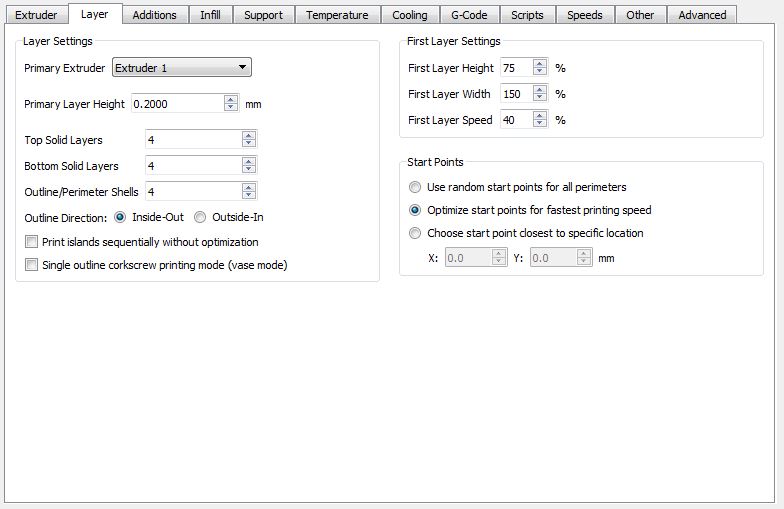Decrease Outline/Perimeter Shells with down arrow
This screenshot has height=509, width=784.
coord(248,195)
